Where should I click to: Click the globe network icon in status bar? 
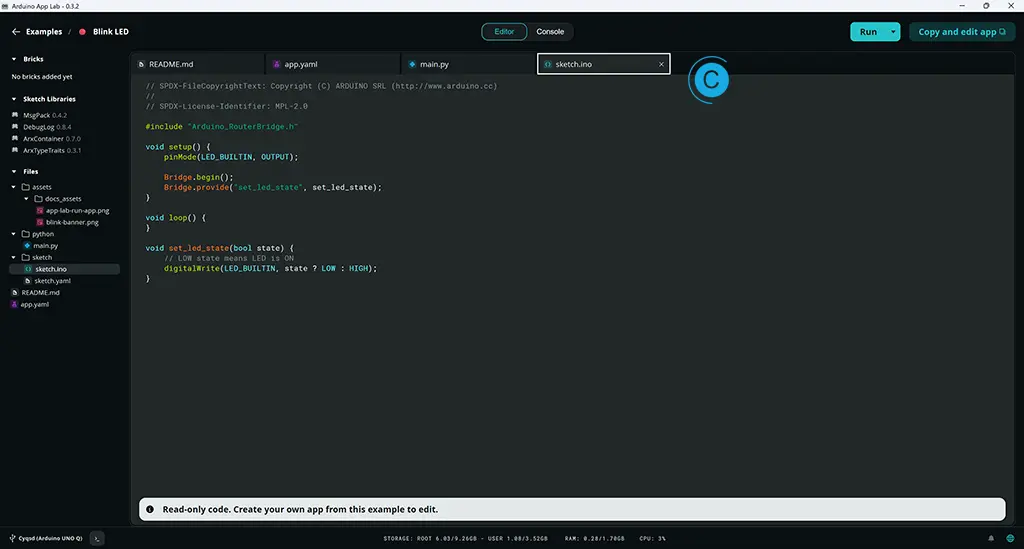tap(1010, 539)
